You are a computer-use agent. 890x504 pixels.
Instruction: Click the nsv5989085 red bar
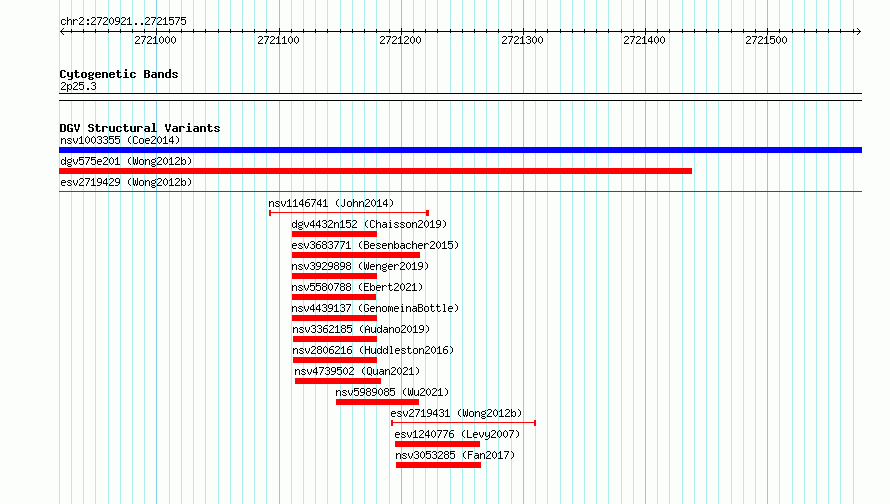(377, 402)
